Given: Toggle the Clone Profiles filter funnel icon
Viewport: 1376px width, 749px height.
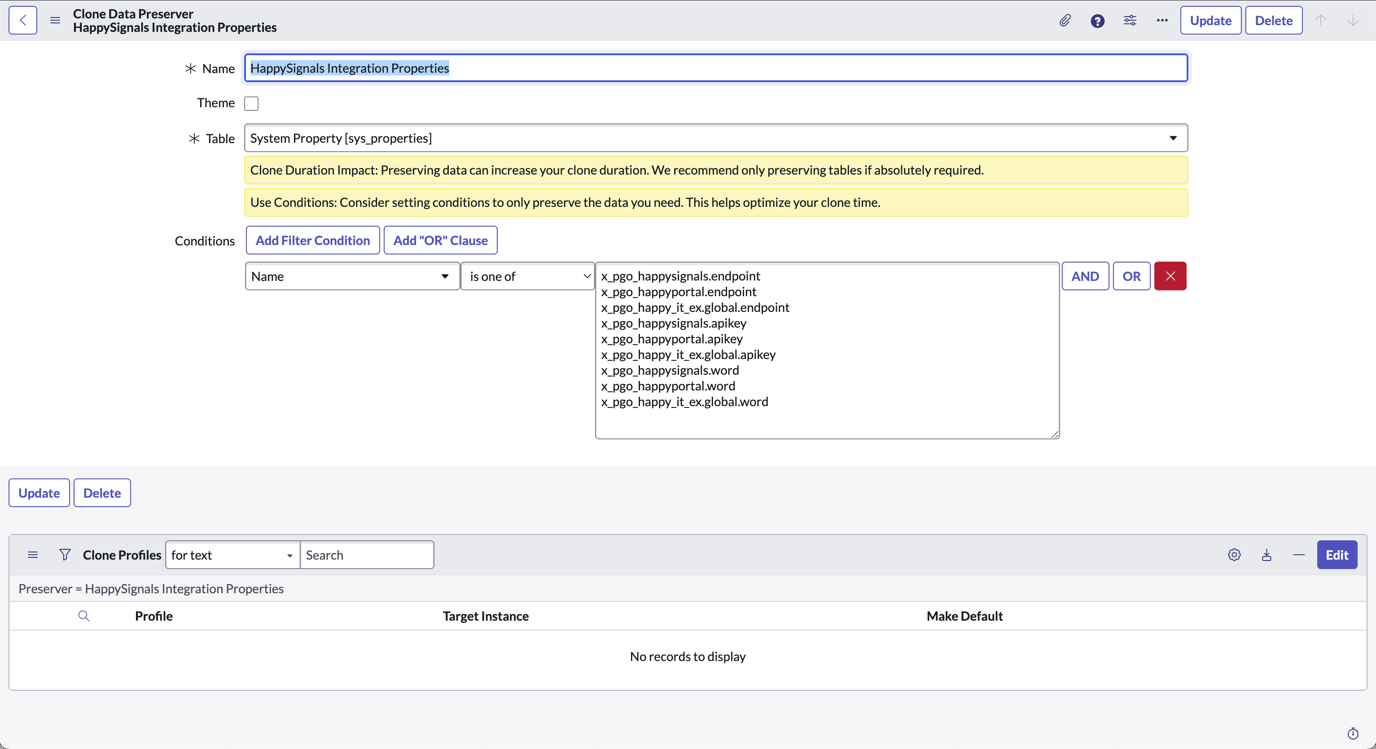Looking at the screenshot, I should [65, 555].
